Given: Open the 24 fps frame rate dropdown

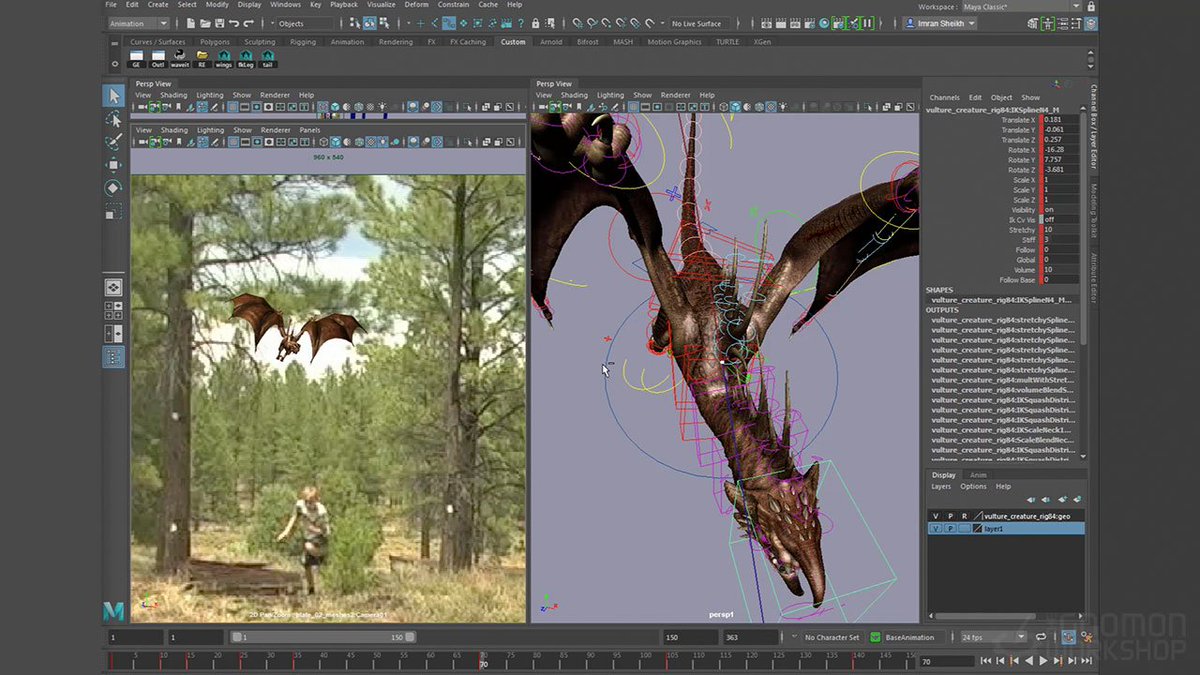Looking at the screenshot, I should pos(993,637).
